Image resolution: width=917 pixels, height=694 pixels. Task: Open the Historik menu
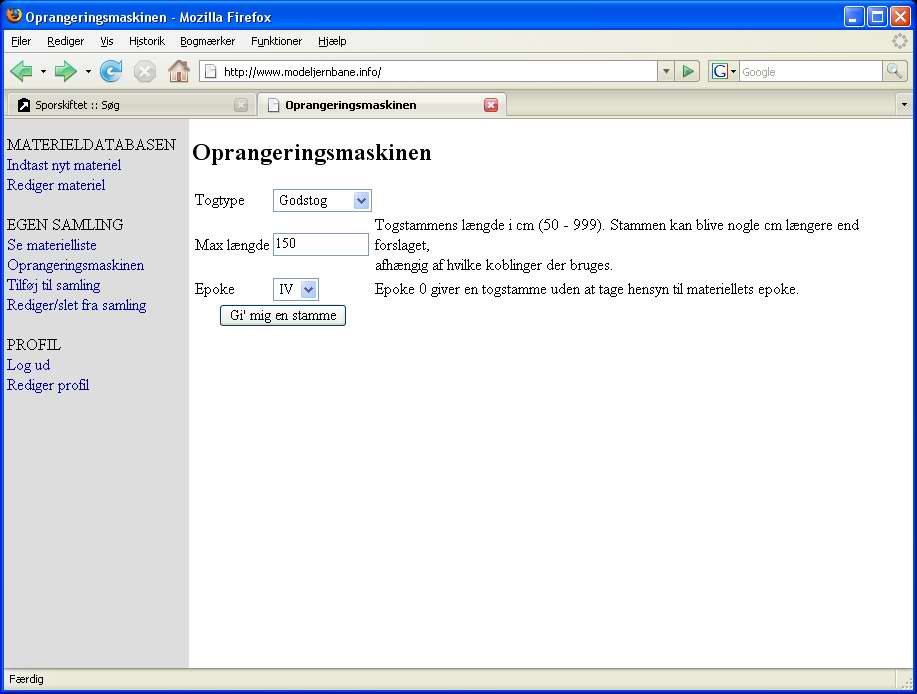[x=147, y=41]
